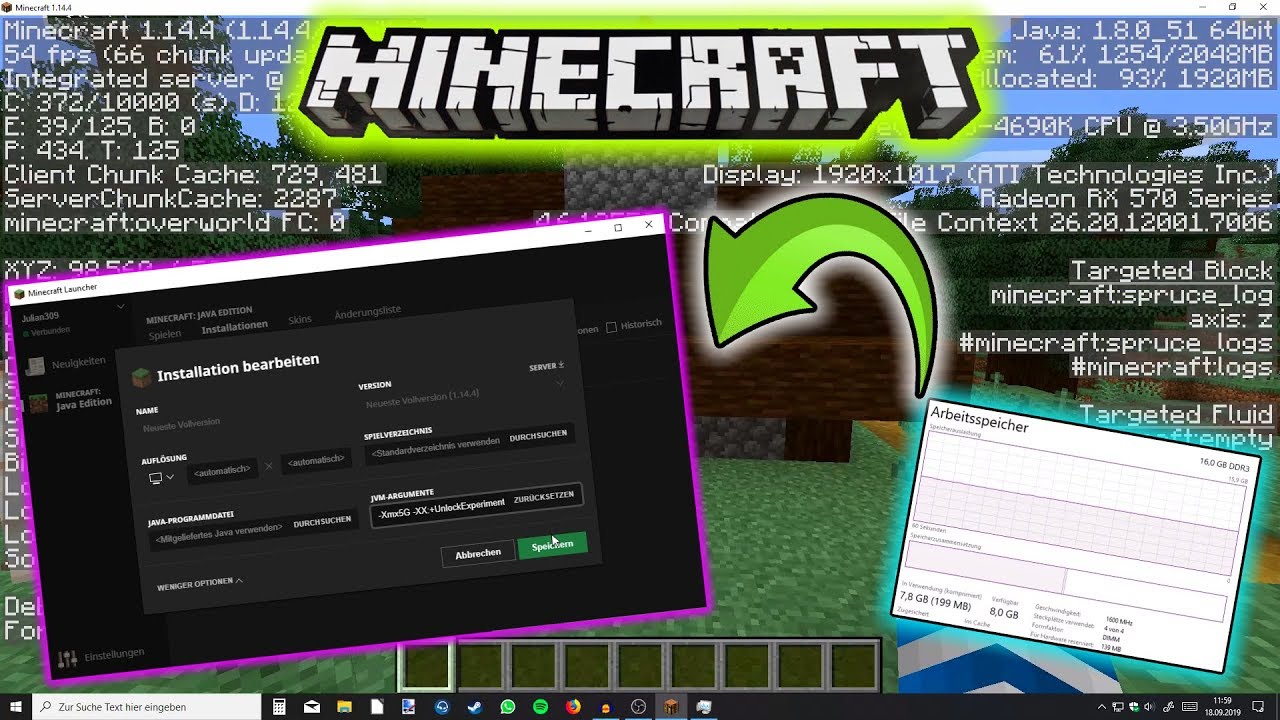The image size is (1280, 720).
Task: Open WhatsApp in the taskbar
Action: click(508, 706)
